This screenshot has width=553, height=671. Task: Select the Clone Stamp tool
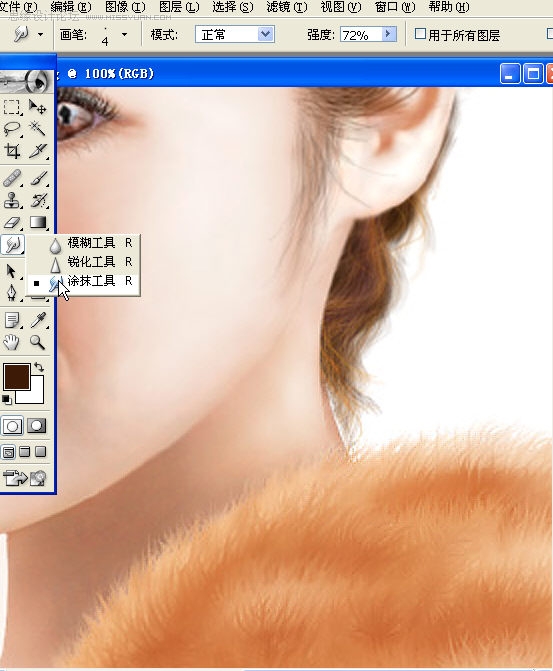pyautogui.click(x=12, y=200)
